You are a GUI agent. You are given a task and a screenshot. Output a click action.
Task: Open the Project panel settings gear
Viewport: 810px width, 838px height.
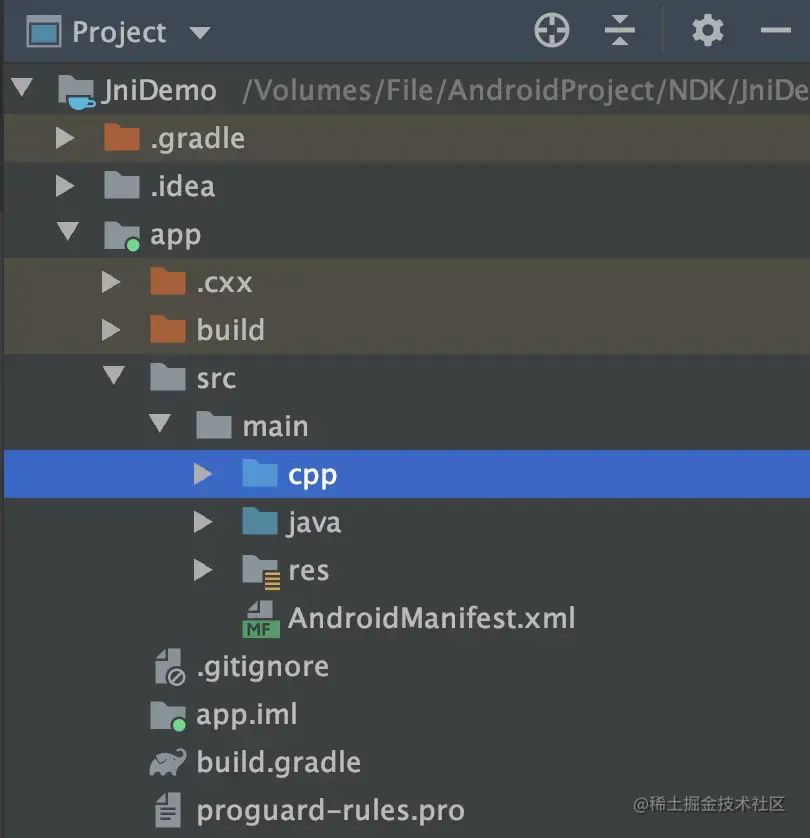pyautogui.click(x=707, y=30)
